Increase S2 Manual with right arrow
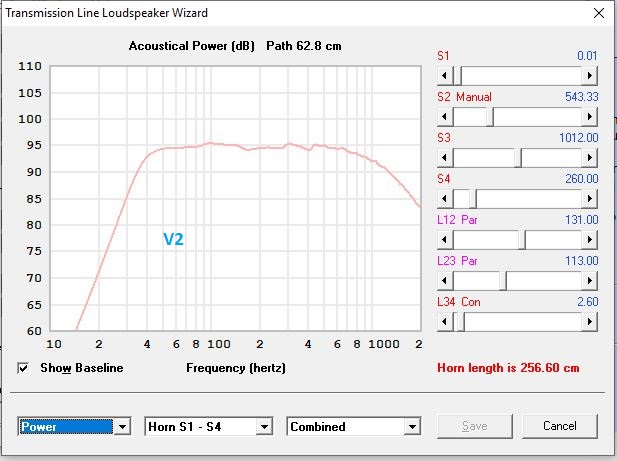The image size is (617, 461). (589, 116)
